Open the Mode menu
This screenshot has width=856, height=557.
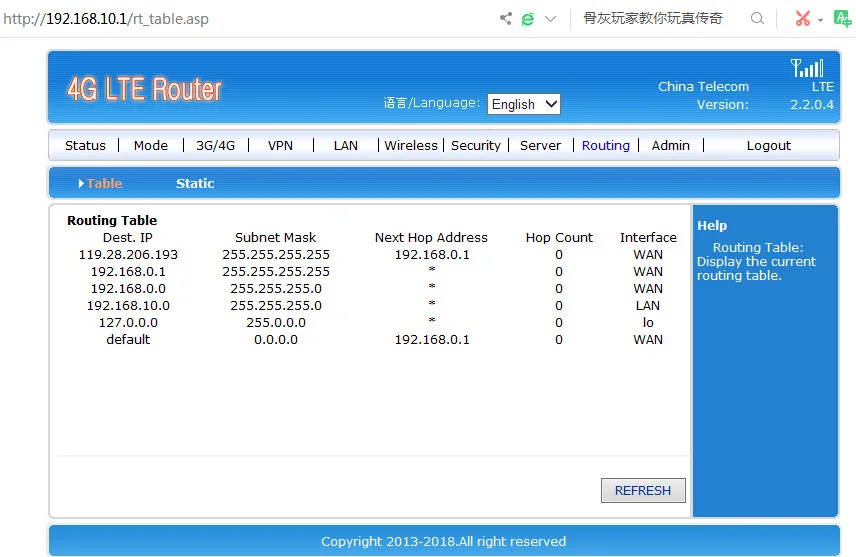151,145
